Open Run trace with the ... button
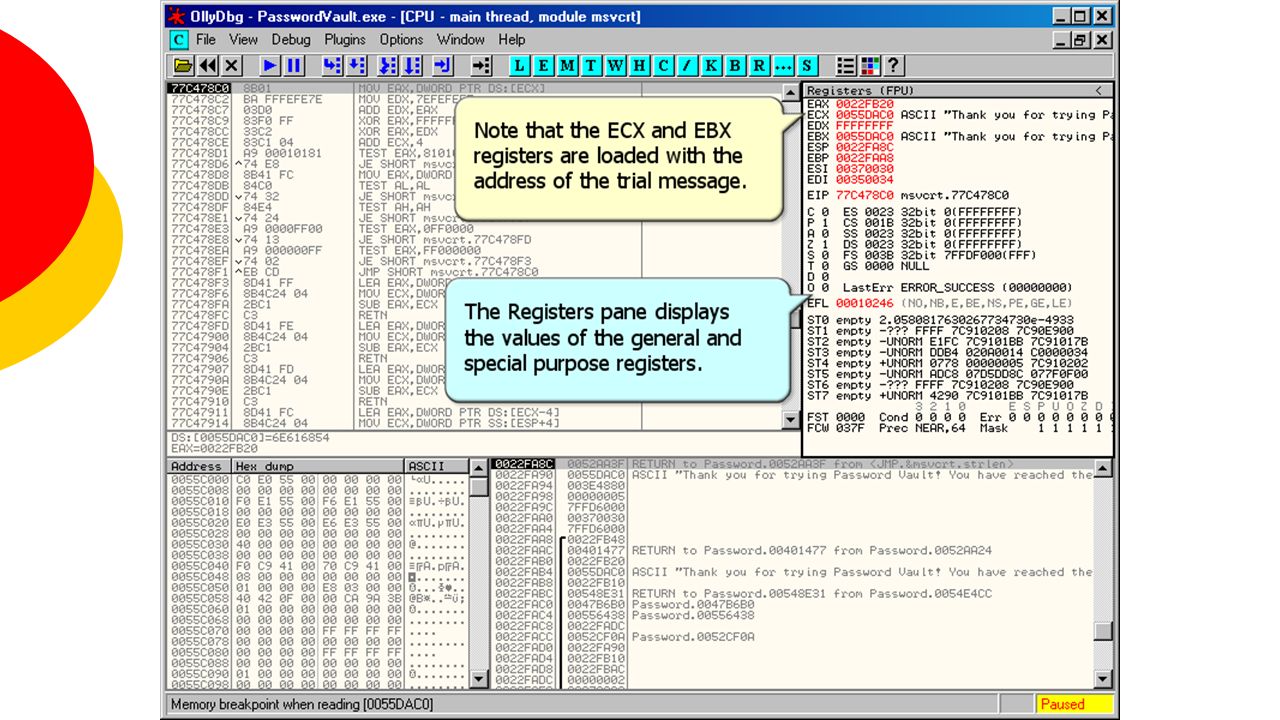 (783, 66)
